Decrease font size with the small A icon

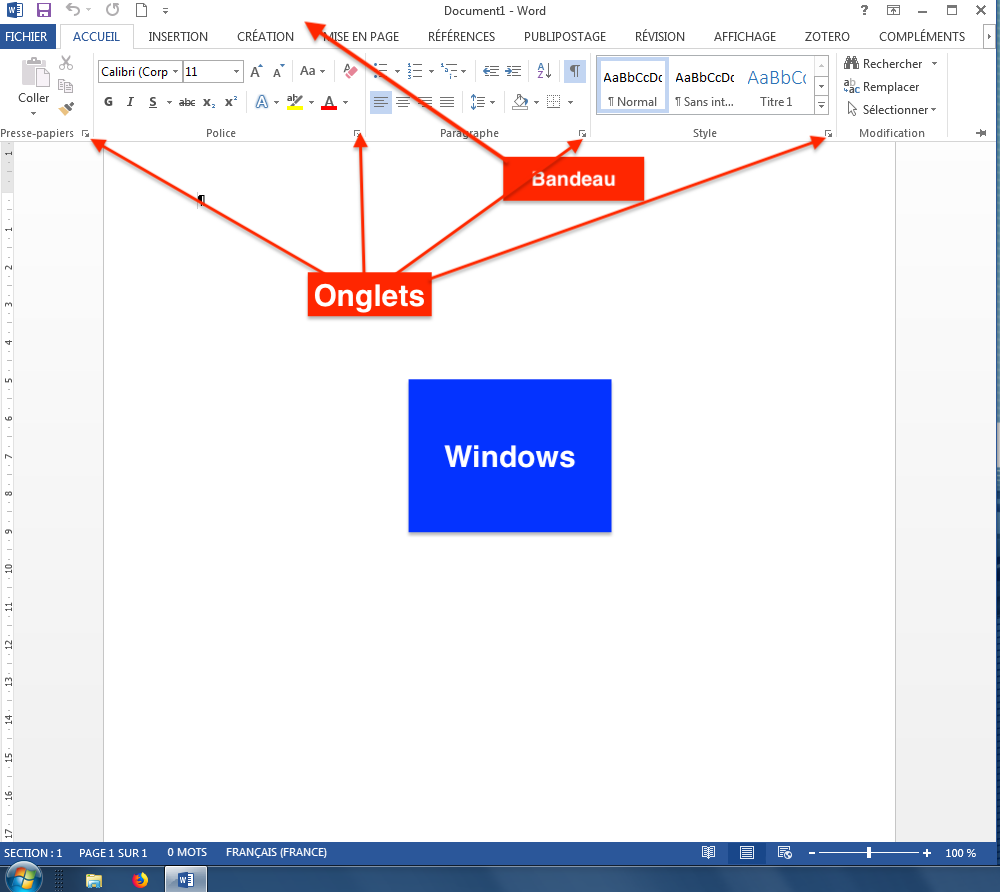278,71
